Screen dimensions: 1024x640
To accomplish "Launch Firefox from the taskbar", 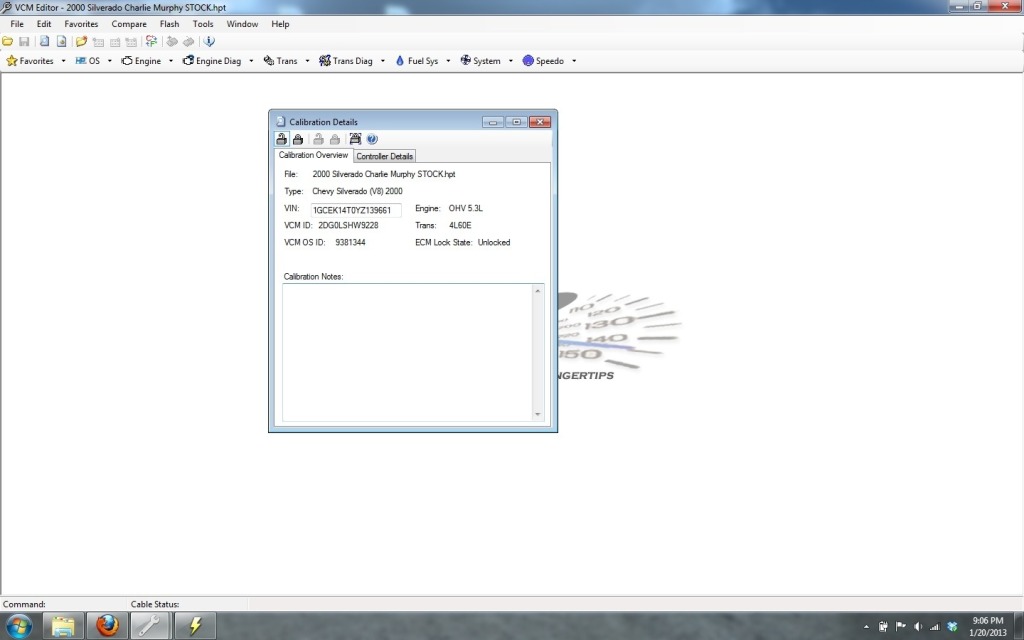I will [107, 626].
